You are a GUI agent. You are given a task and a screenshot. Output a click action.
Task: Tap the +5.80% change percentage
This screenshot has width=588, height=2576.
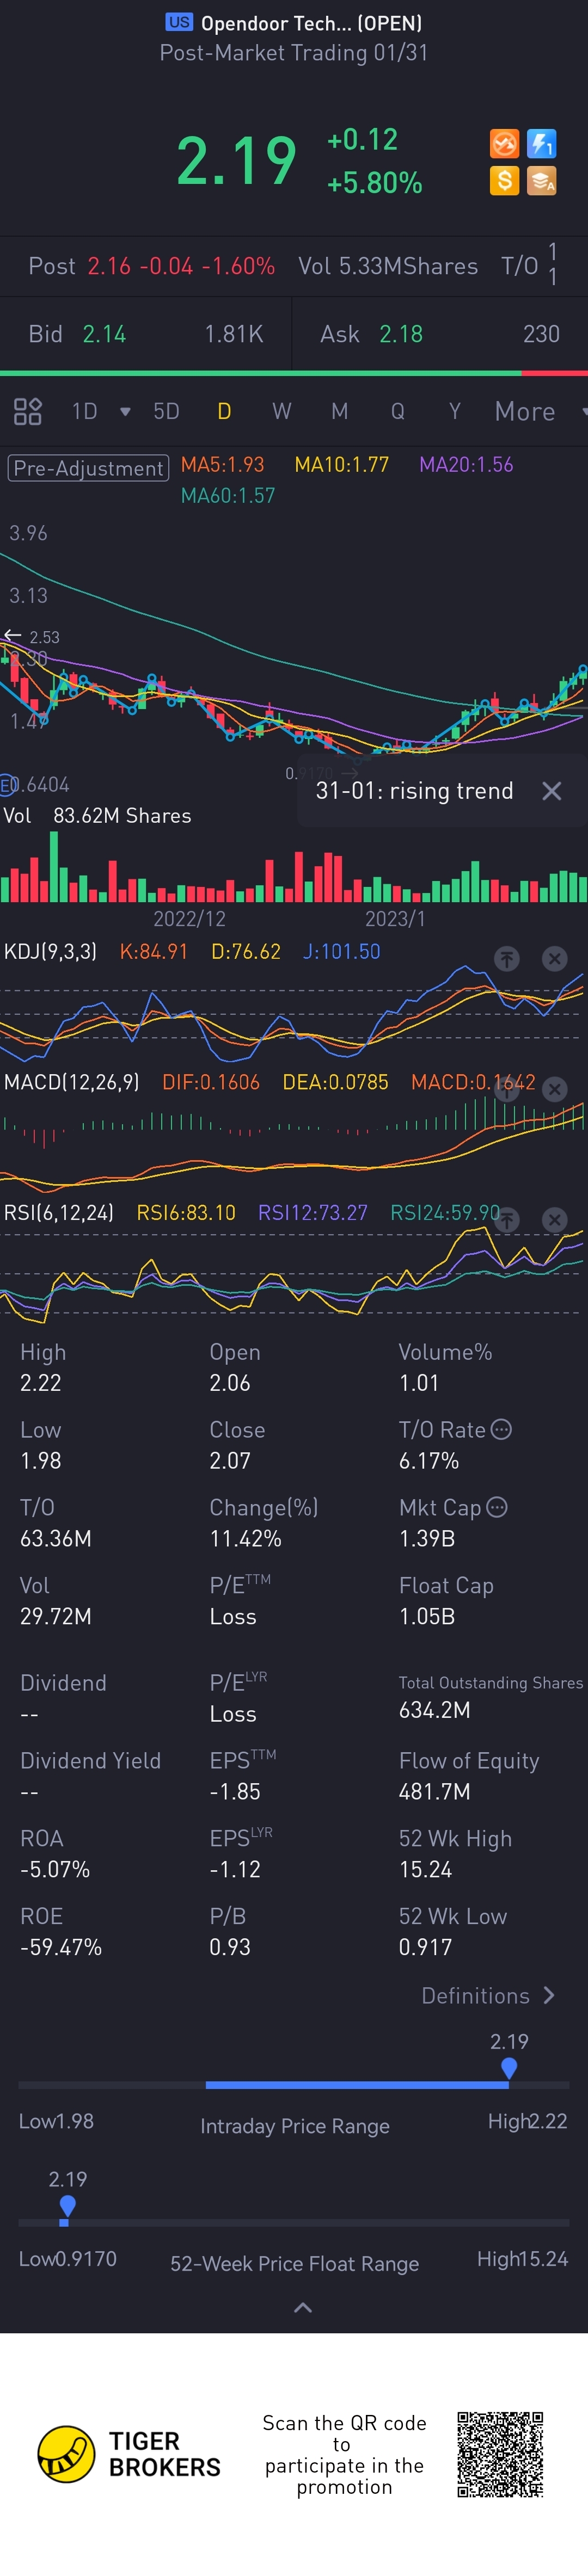pos(374,183)
